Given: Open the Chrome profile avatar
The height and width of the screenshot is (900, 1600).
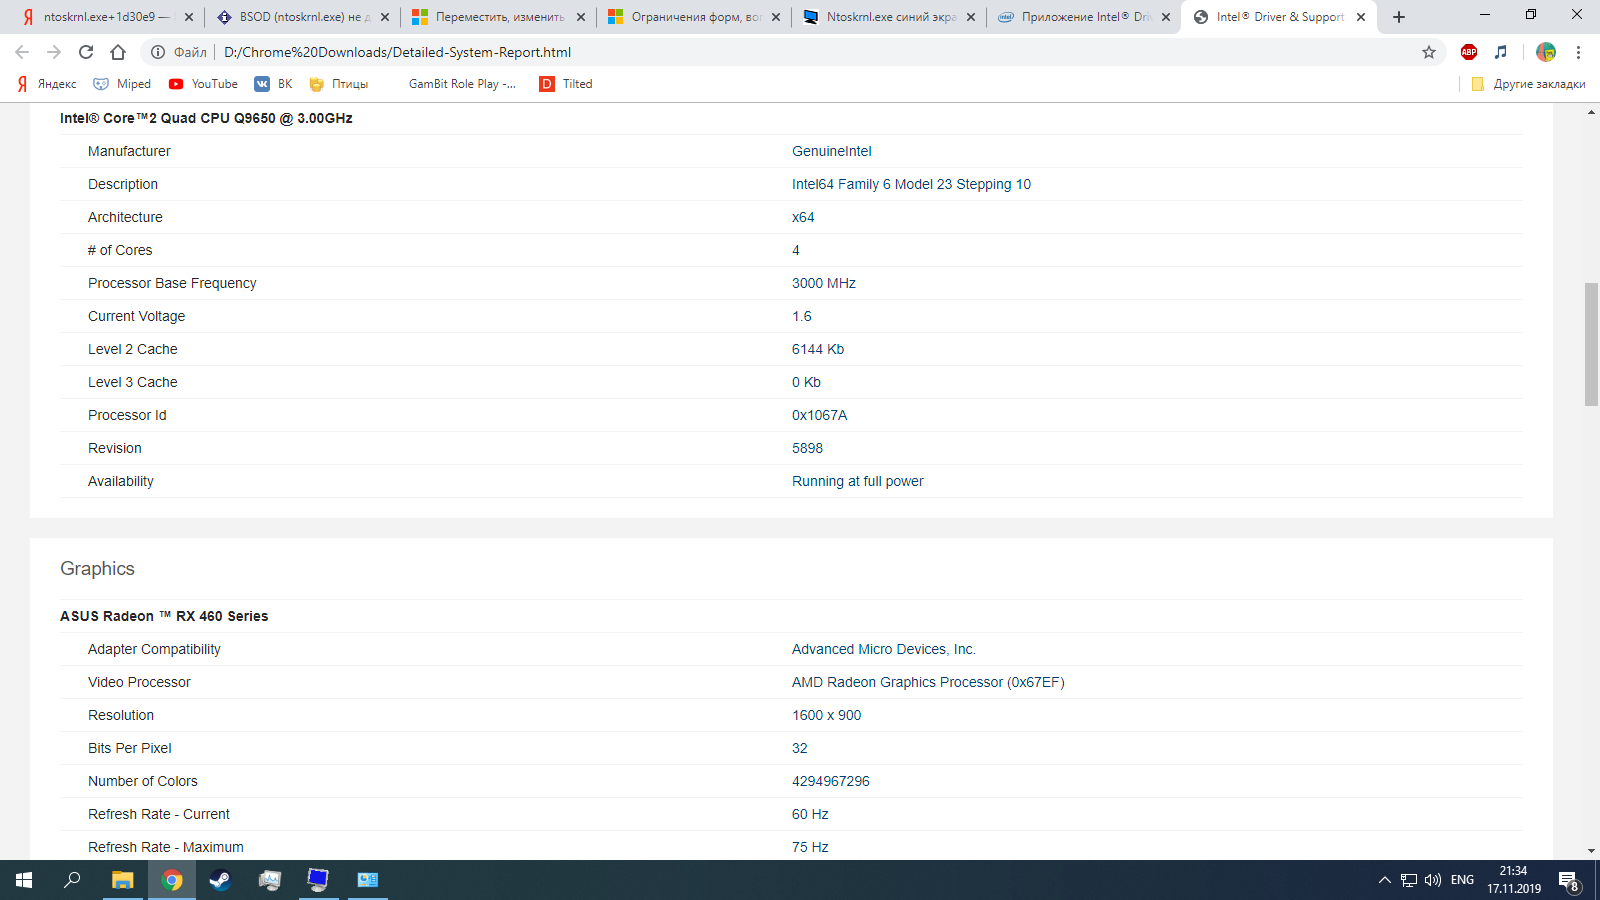Looking at the screenshot, I should tap(1546, 52).
